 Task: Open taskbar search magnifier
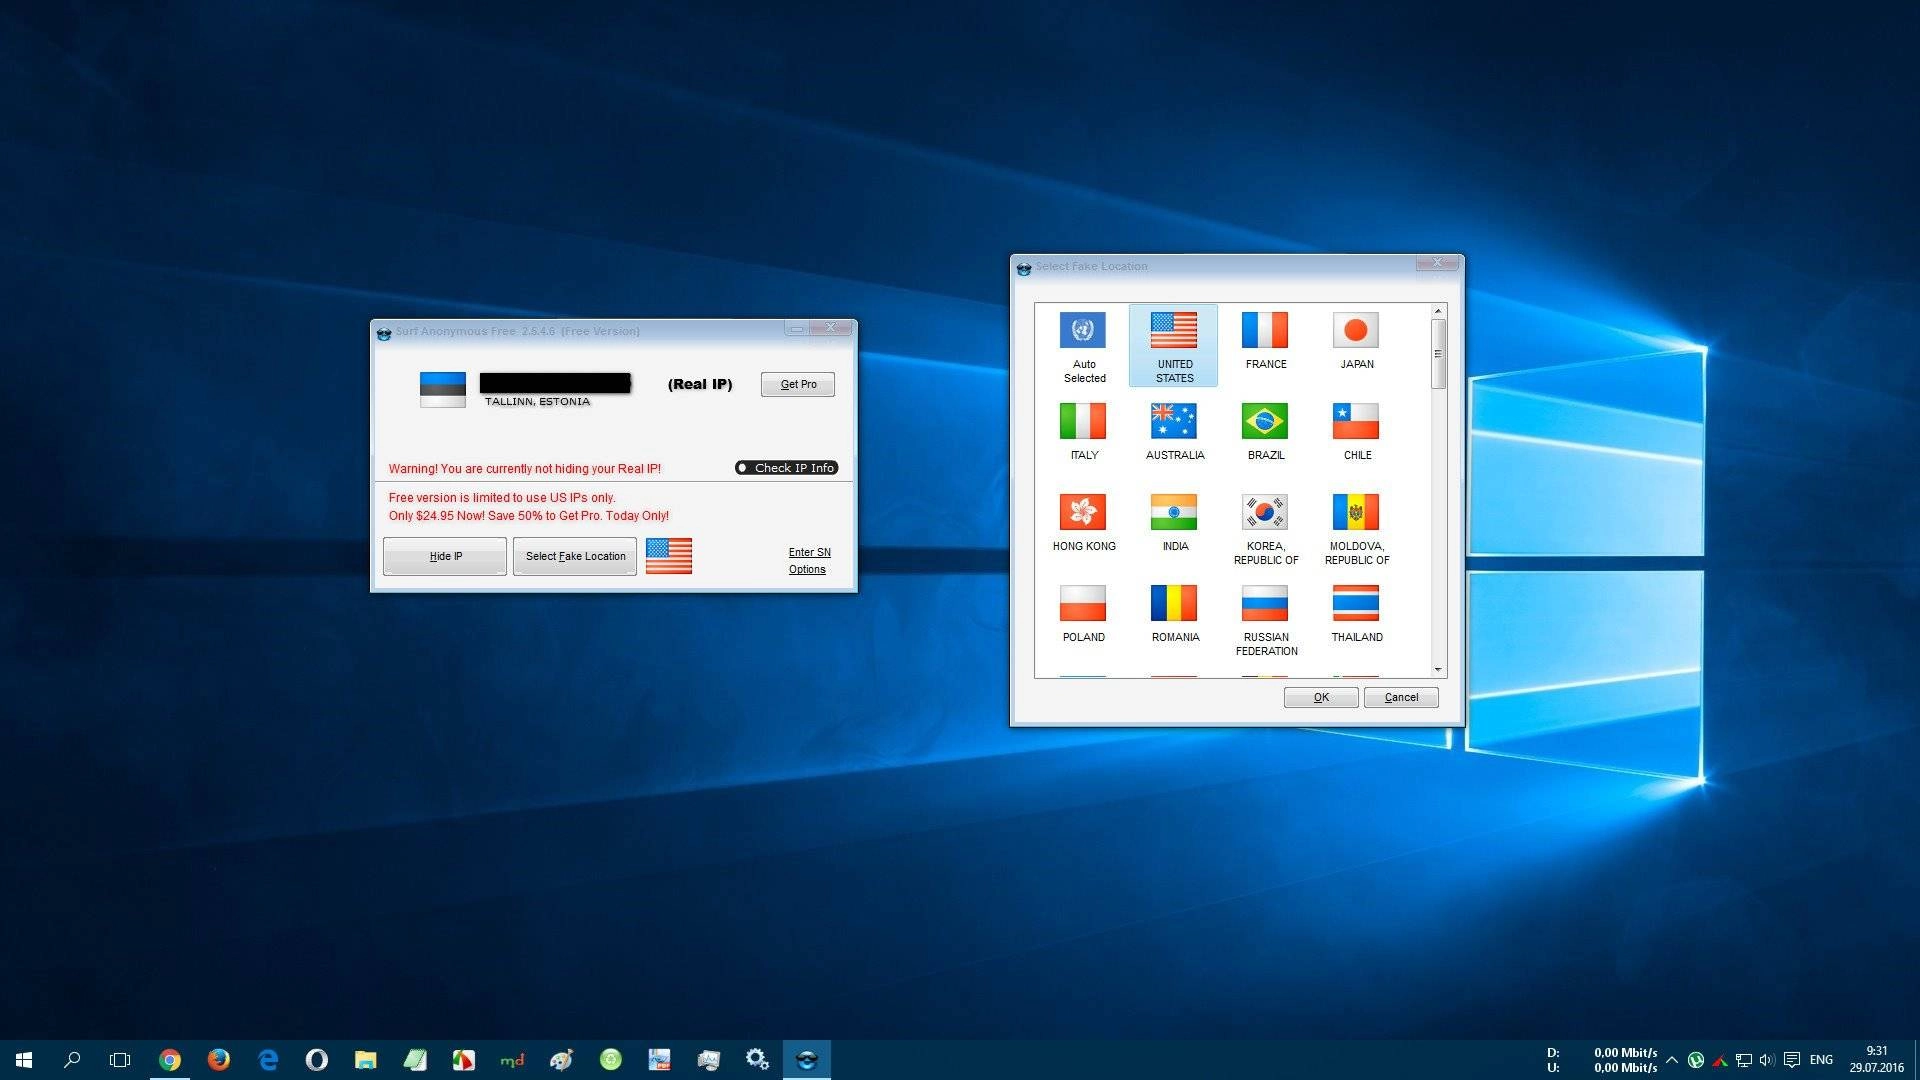point(72,1059)
